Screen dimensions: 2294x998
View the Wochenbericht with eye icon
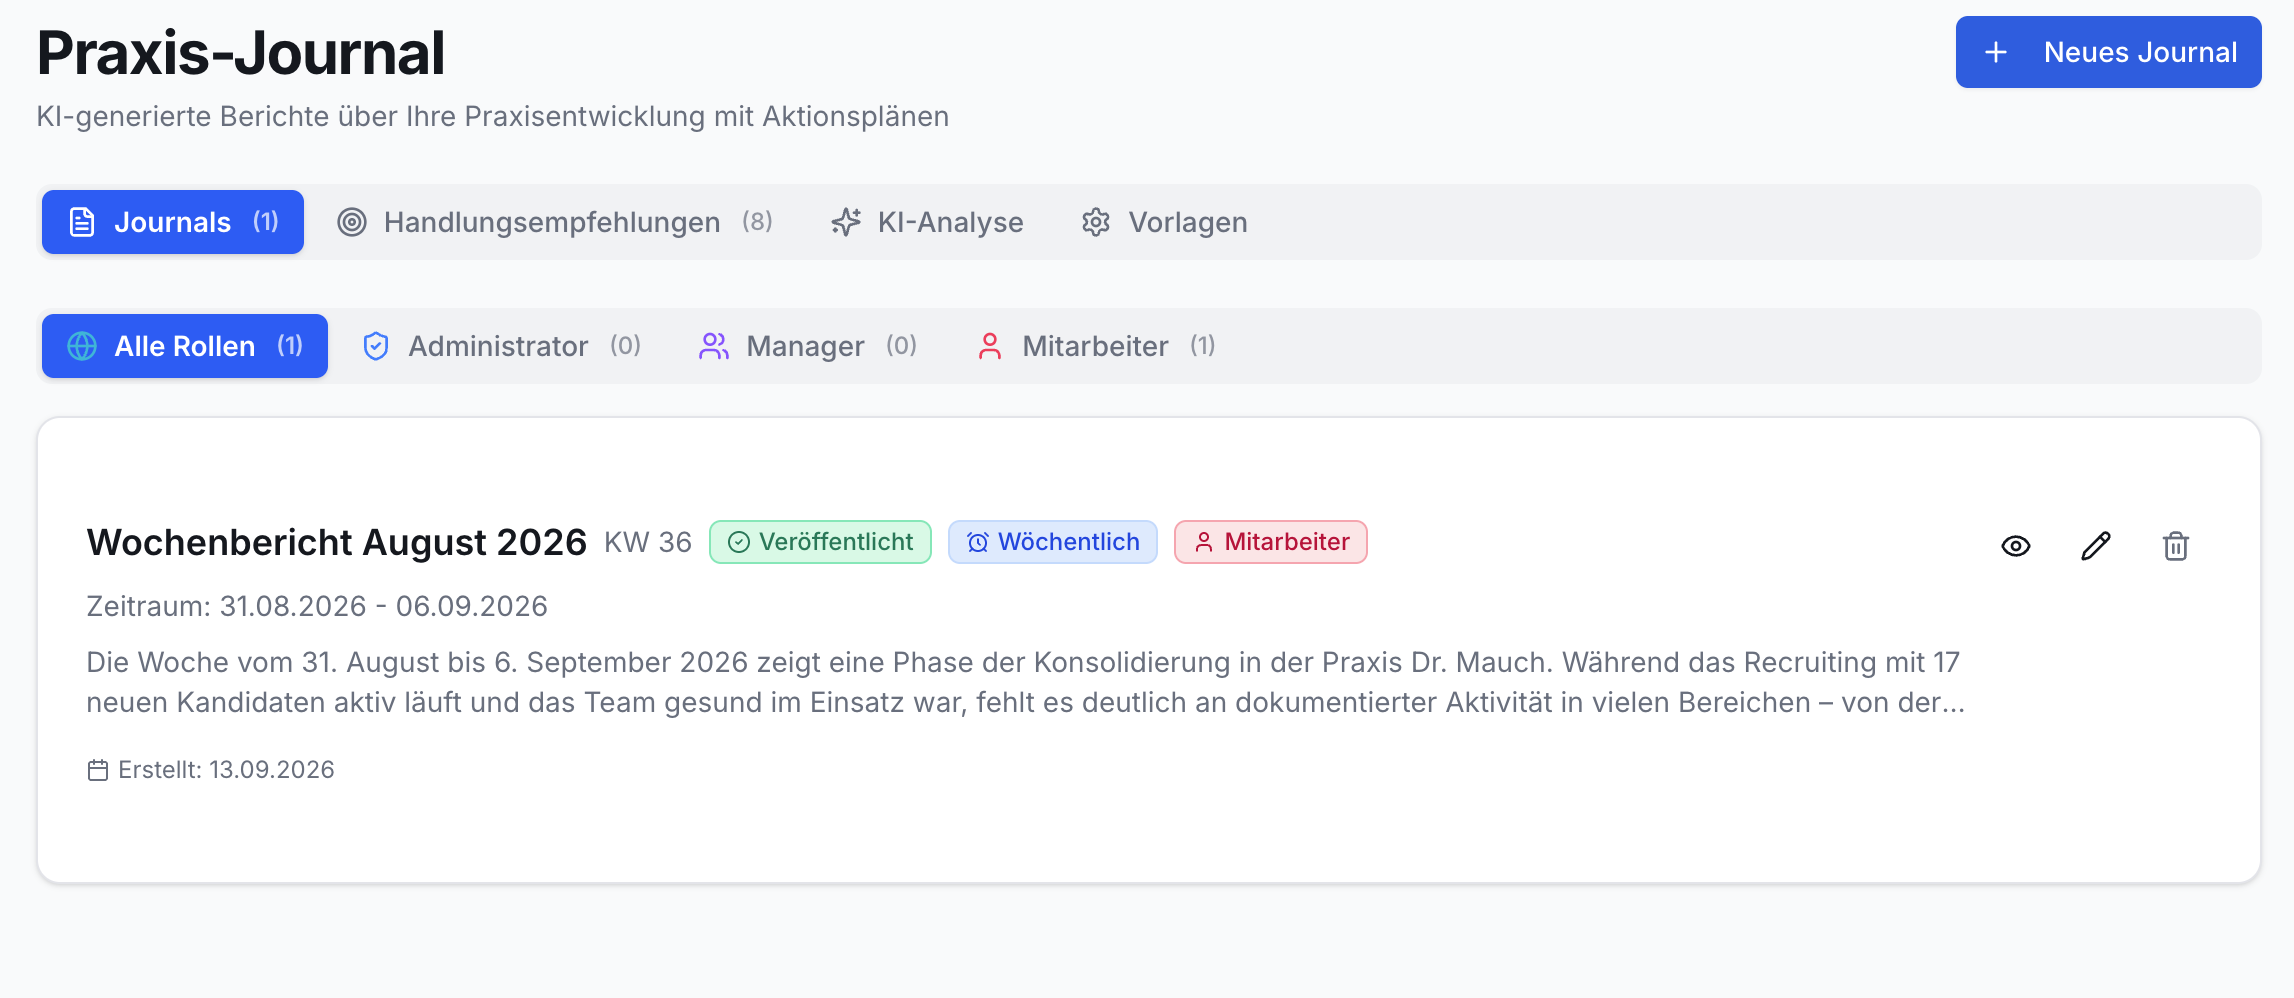2016,546
